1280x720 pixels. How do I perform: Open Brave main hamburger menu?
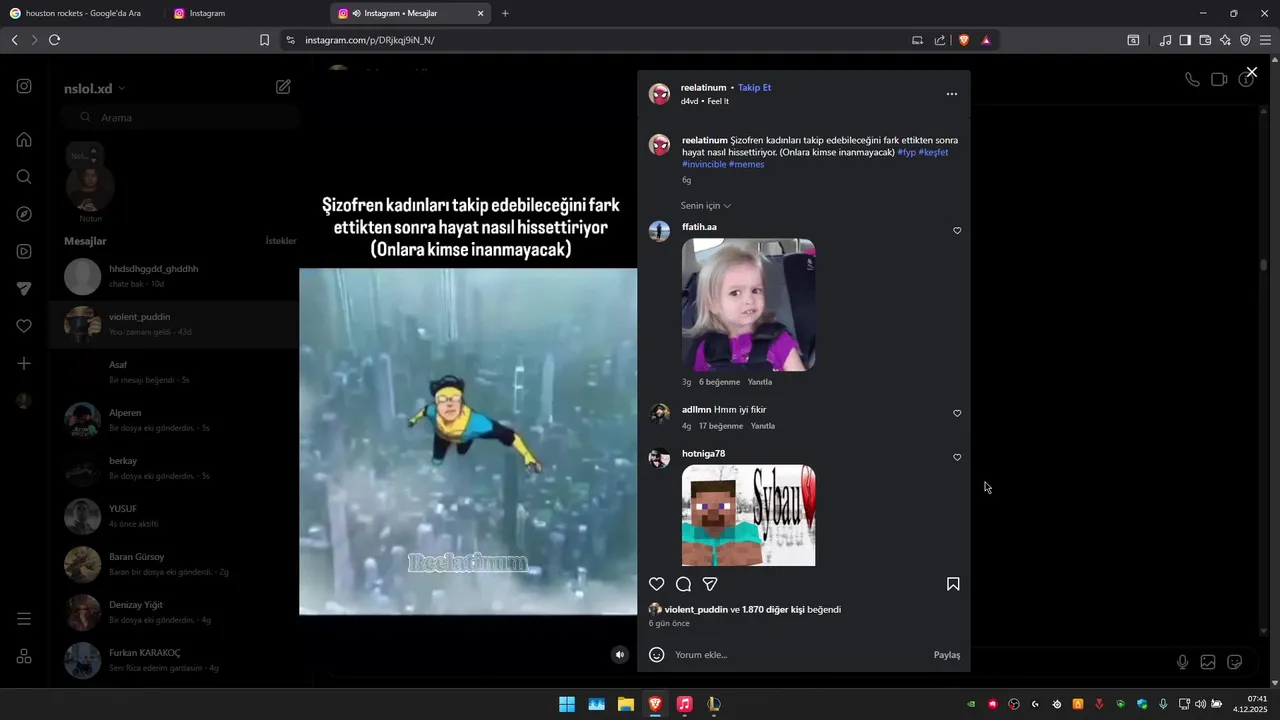coord(1265,40)
